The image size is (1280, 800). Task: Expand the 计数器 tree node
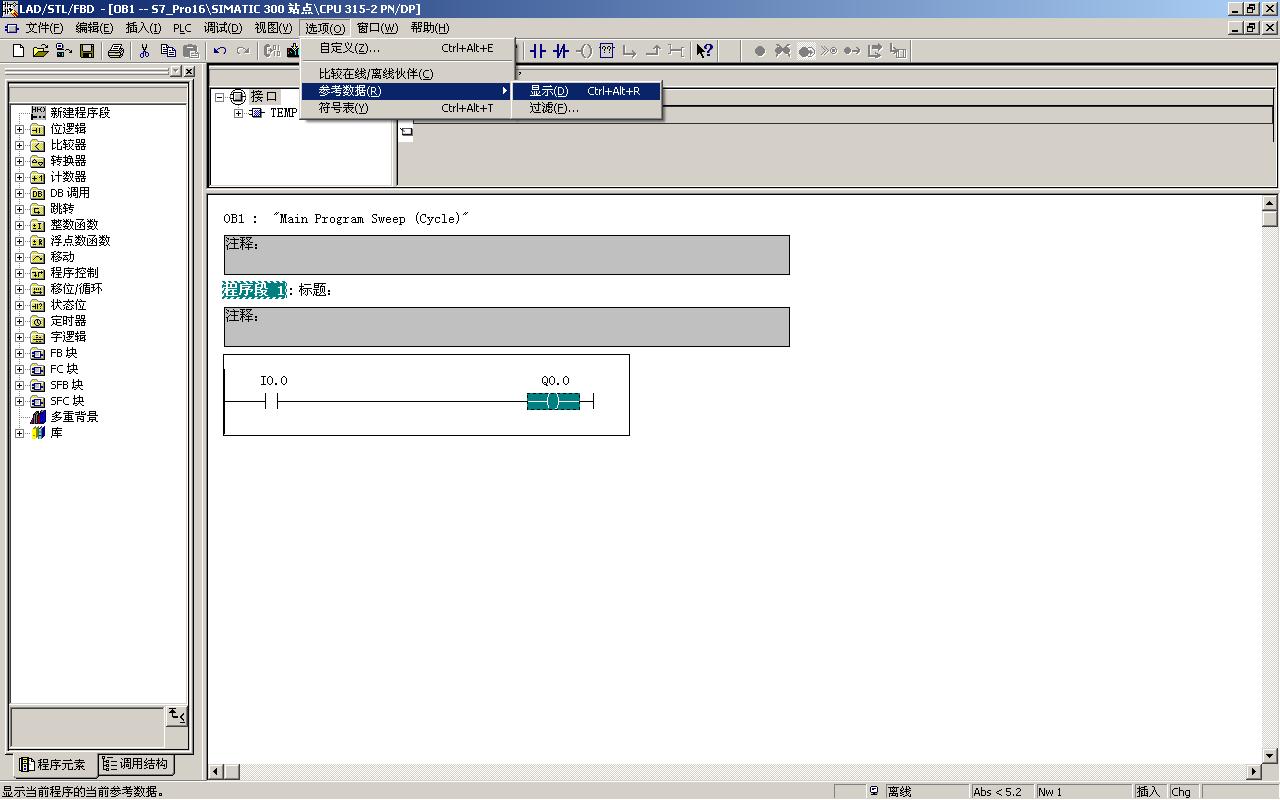(x=19, y=177)
